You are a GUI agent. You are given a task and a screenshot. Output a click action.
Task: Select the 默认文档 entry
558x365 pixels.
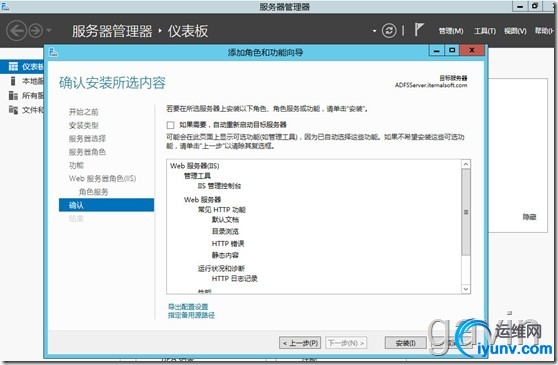tap(225, 219)
